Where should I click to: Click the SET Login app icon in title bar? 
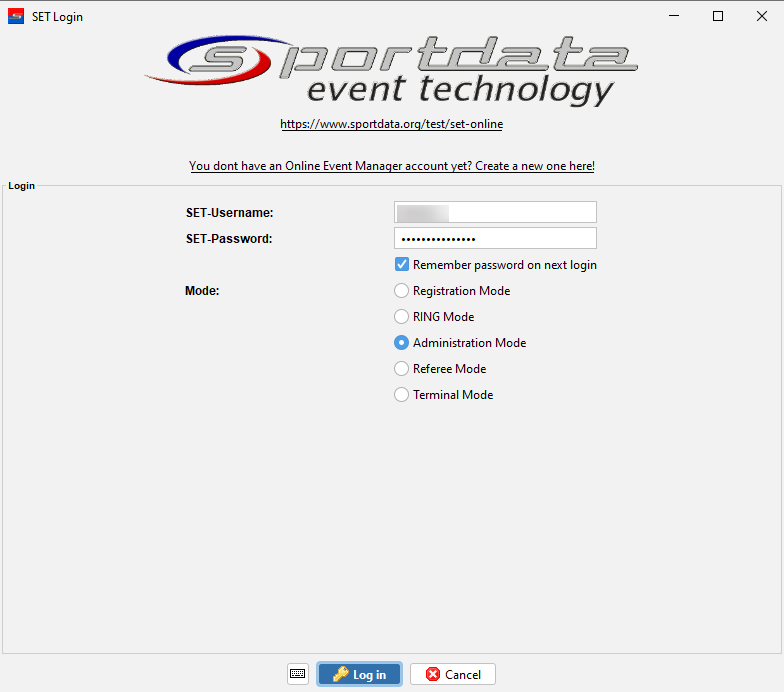tap(16, 16)
